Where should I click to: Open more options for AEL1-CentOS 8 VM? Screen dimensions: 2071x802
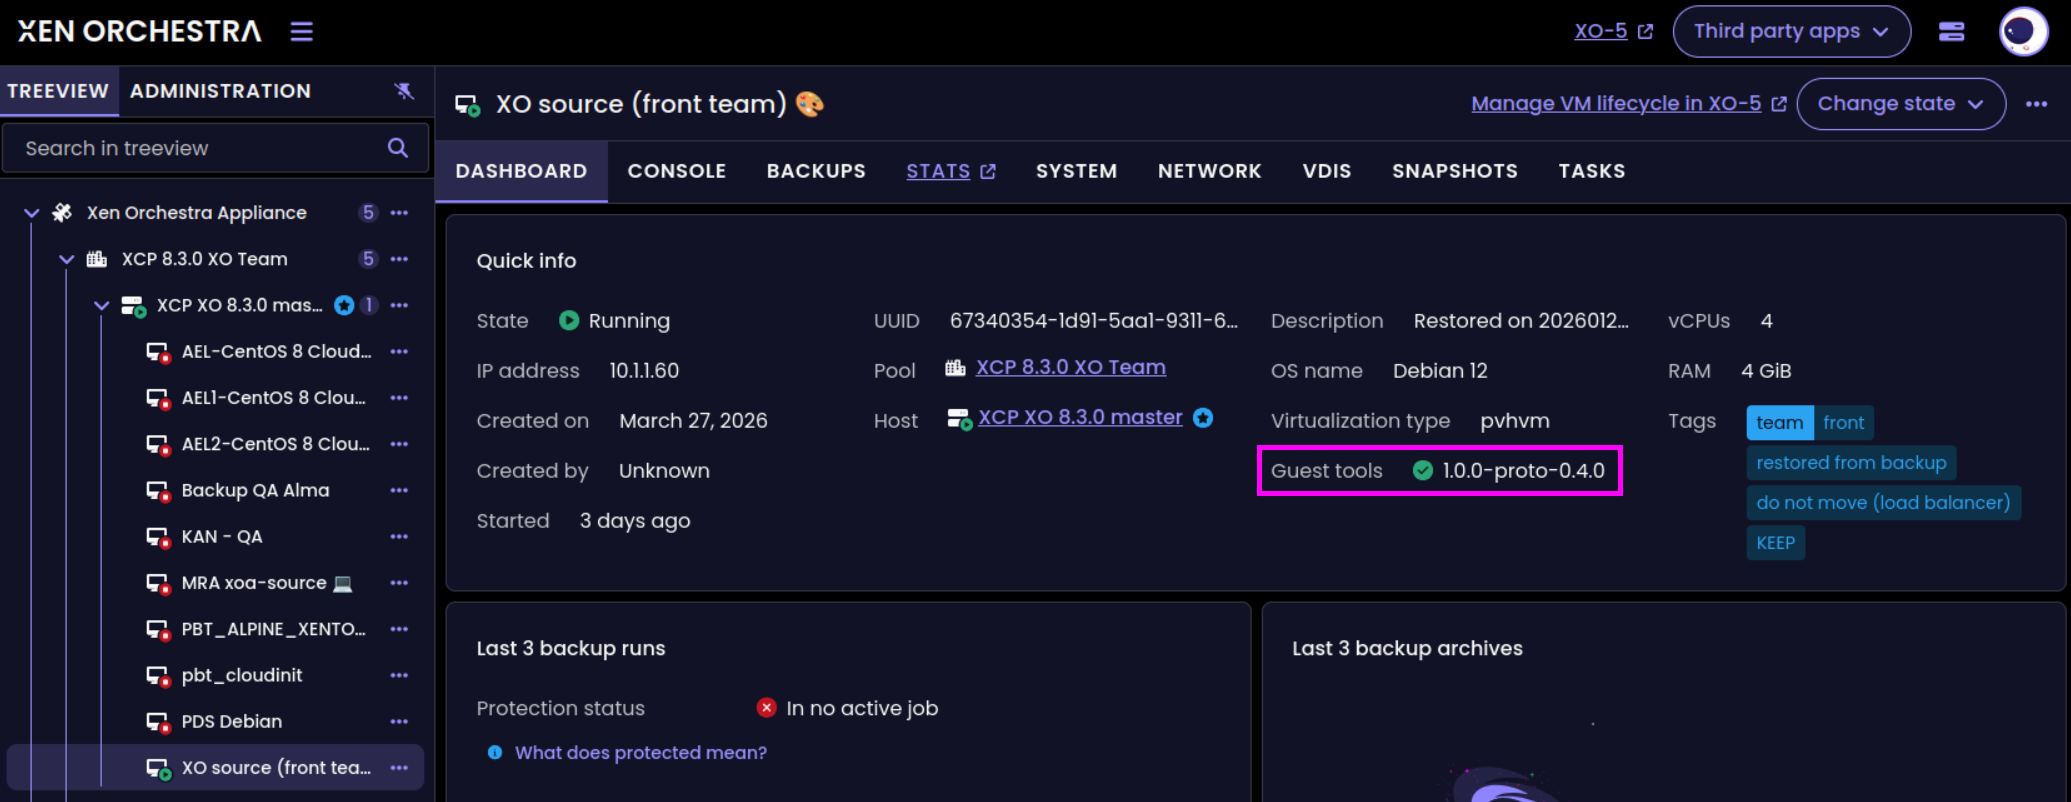(400, 398)
